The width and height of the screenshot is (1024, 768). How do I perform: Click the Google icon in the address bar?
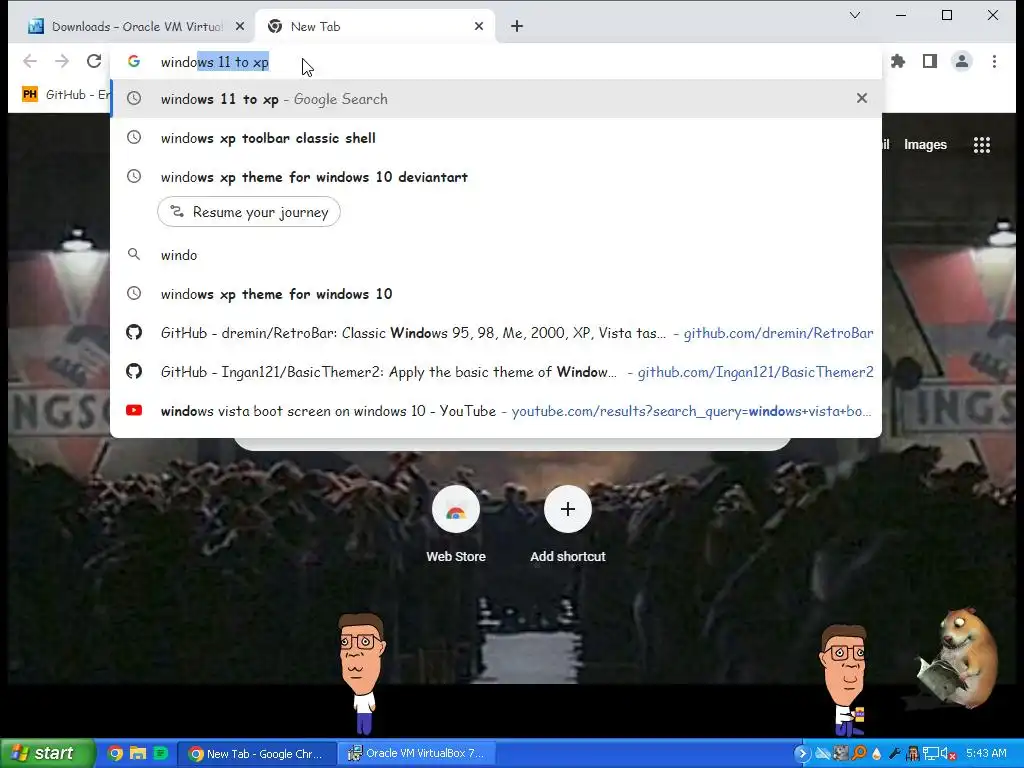[134, 61]
